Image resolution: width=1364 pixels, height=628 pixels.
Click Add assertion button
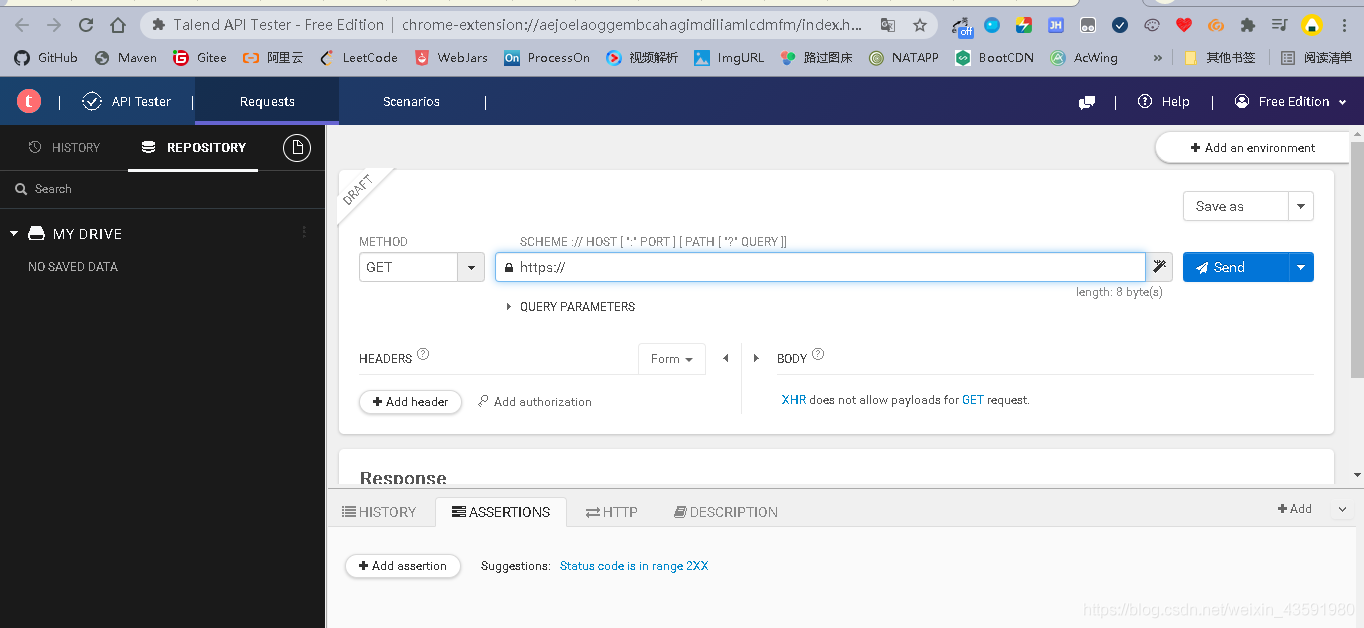pos(403,566)
